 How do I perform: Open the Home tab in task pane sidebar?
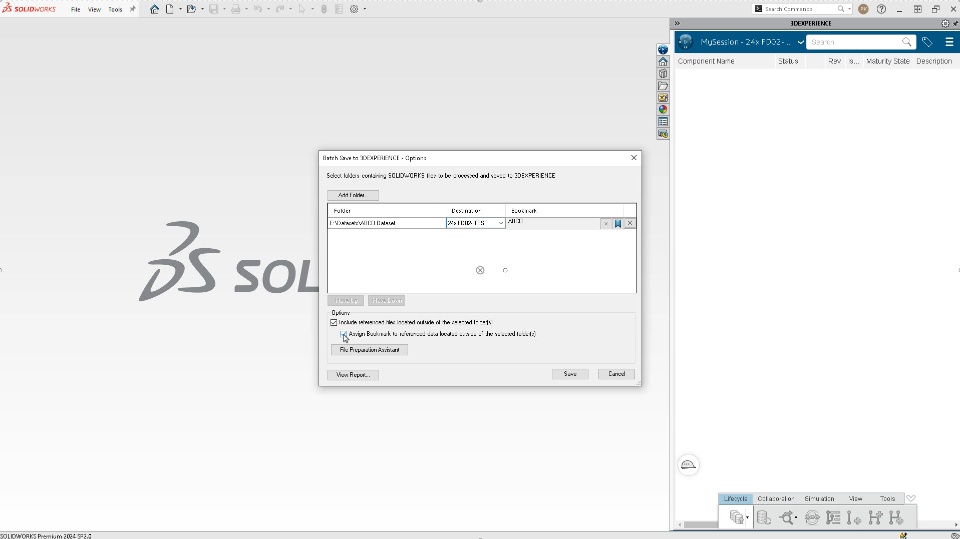662,62
